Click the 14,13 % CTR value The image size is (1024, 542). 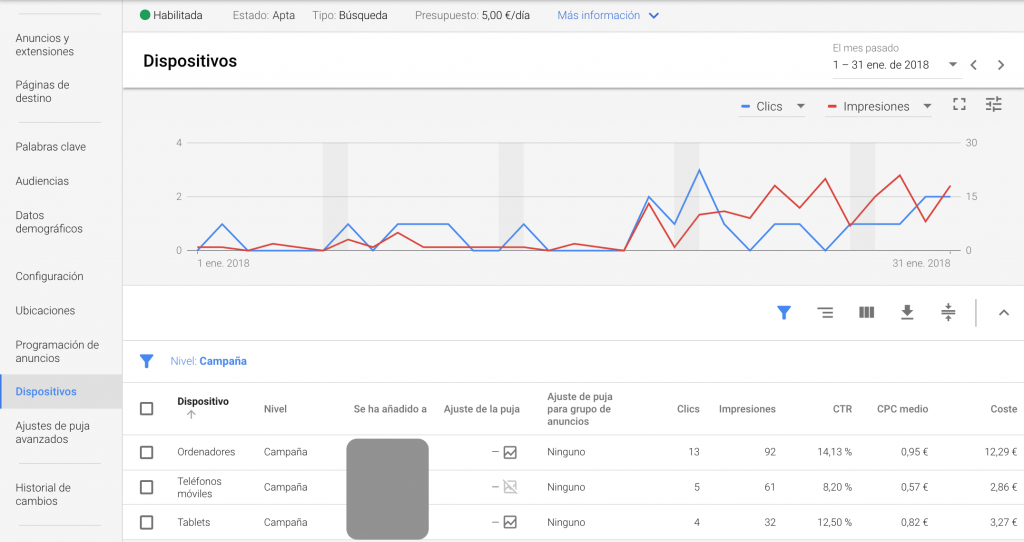tap(835, 452)
